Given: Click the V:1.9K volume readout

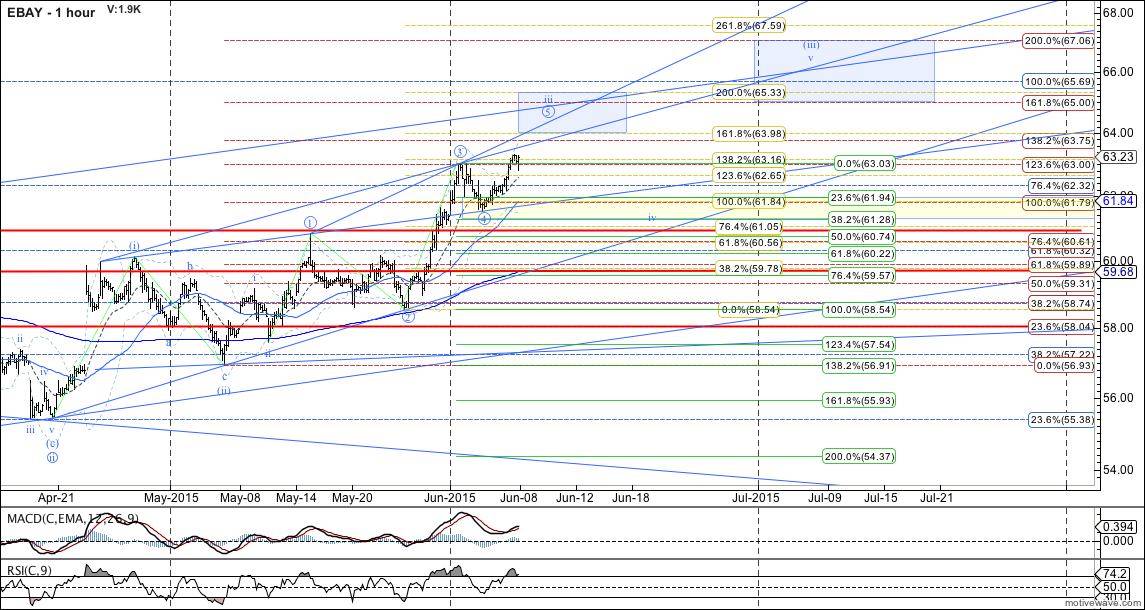Looking at the screenshot, I should point(121,9).
